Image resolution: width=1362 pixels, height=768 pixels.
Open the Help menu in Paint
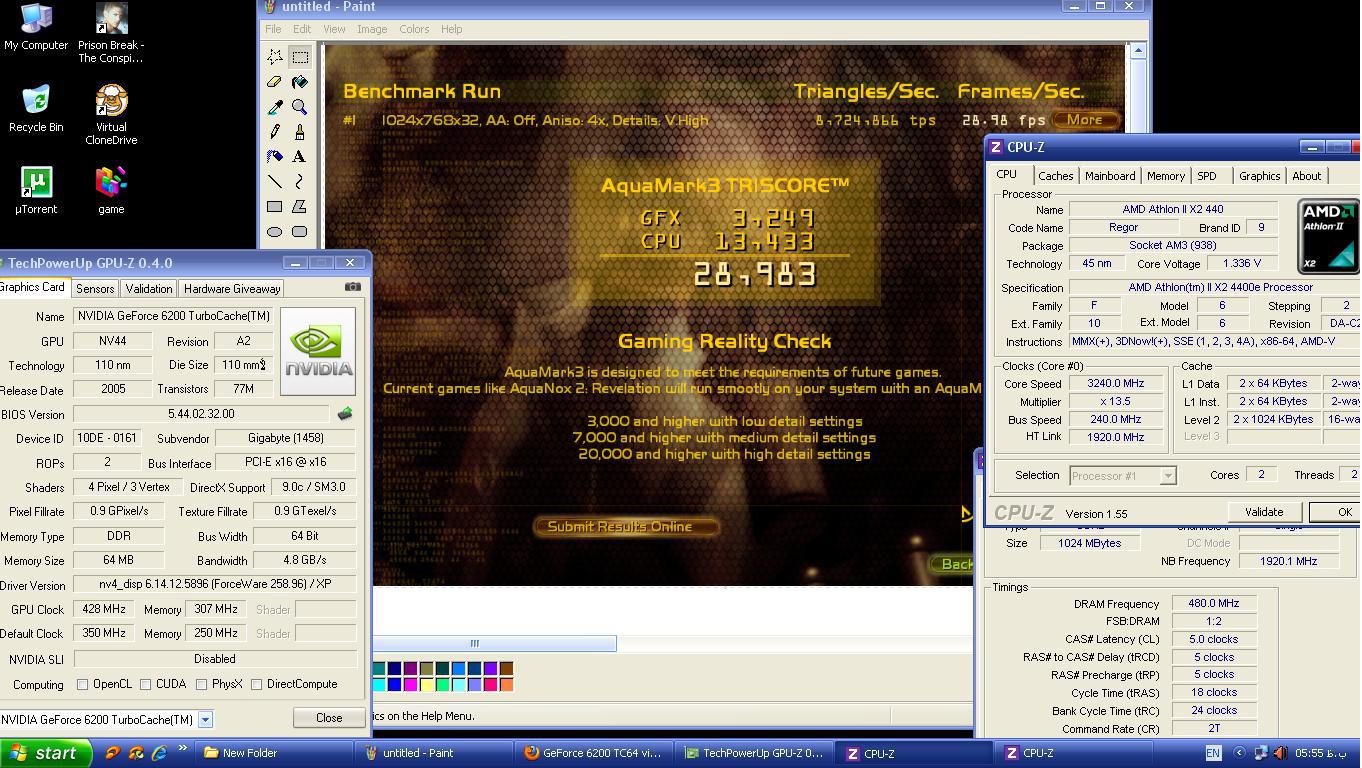tap(451, 29)
